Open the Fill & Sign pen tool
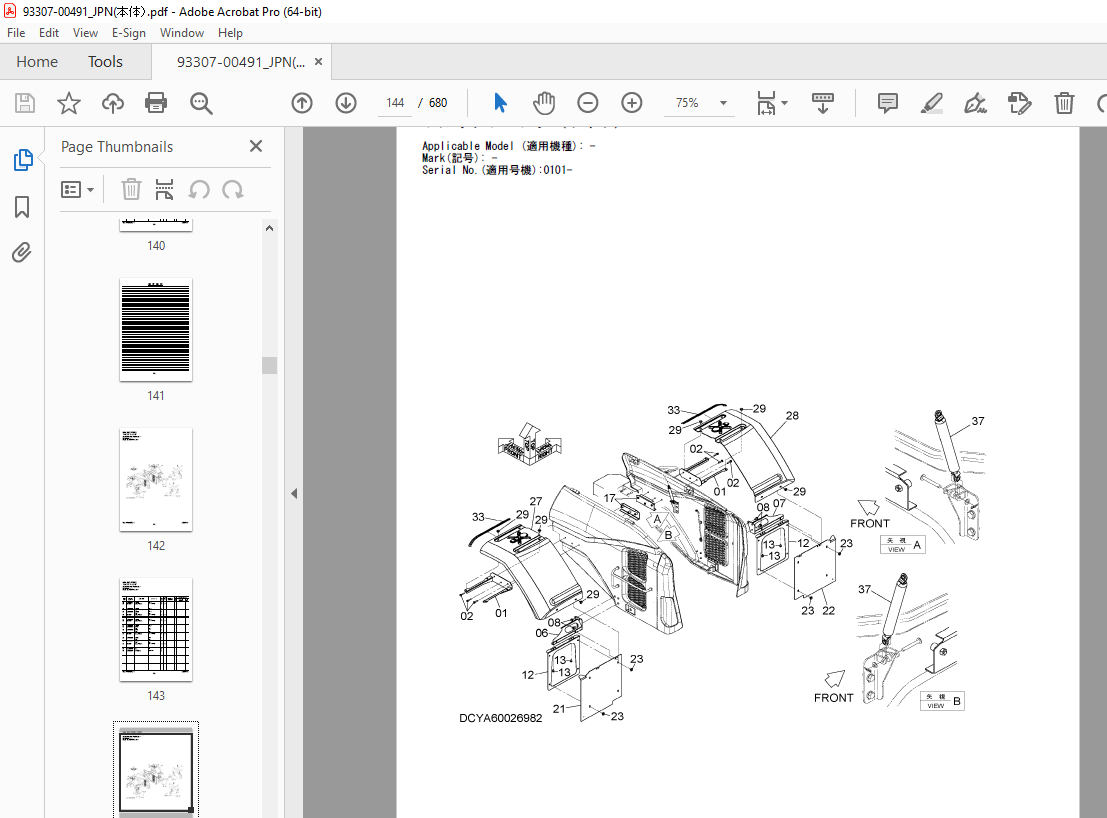 (976, 103)
